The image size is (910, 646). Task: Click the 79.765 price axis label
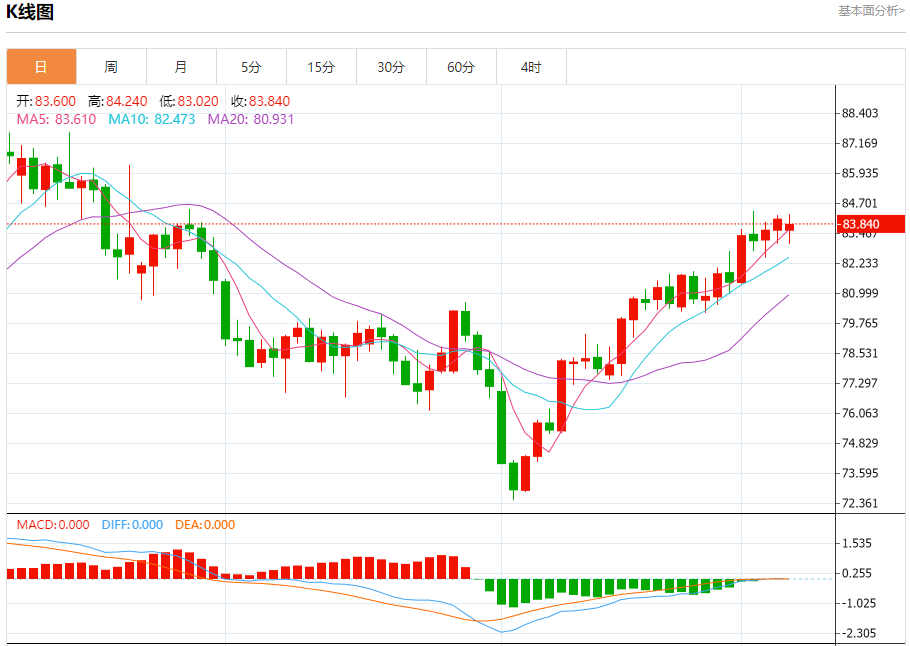tap(860, 323)
